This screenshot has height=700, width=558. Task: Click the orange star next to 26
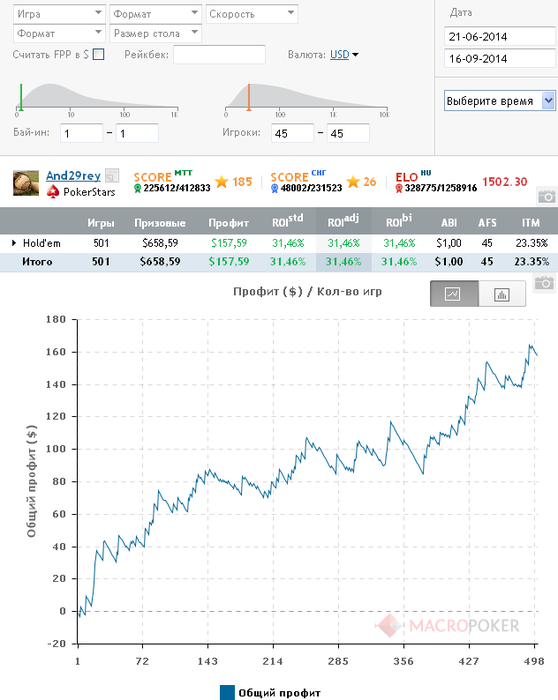click(353, 182)
